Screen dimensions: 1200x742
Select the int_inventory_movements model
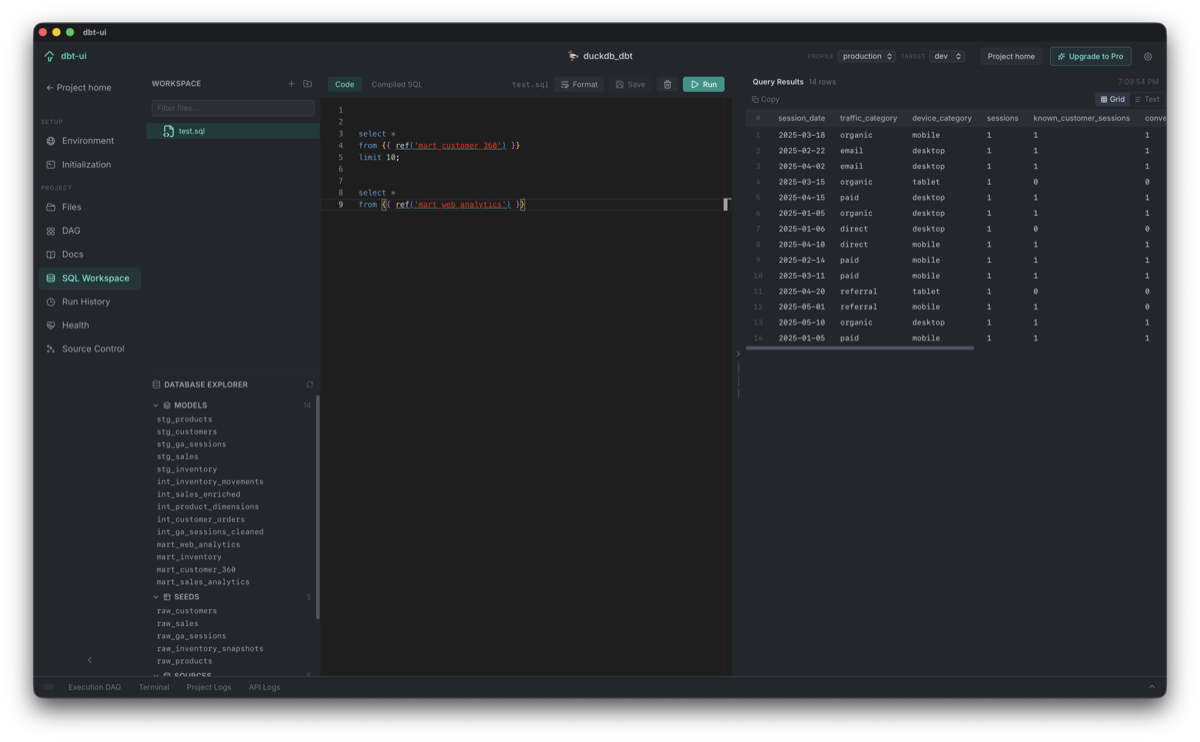[x=210, y=482]
